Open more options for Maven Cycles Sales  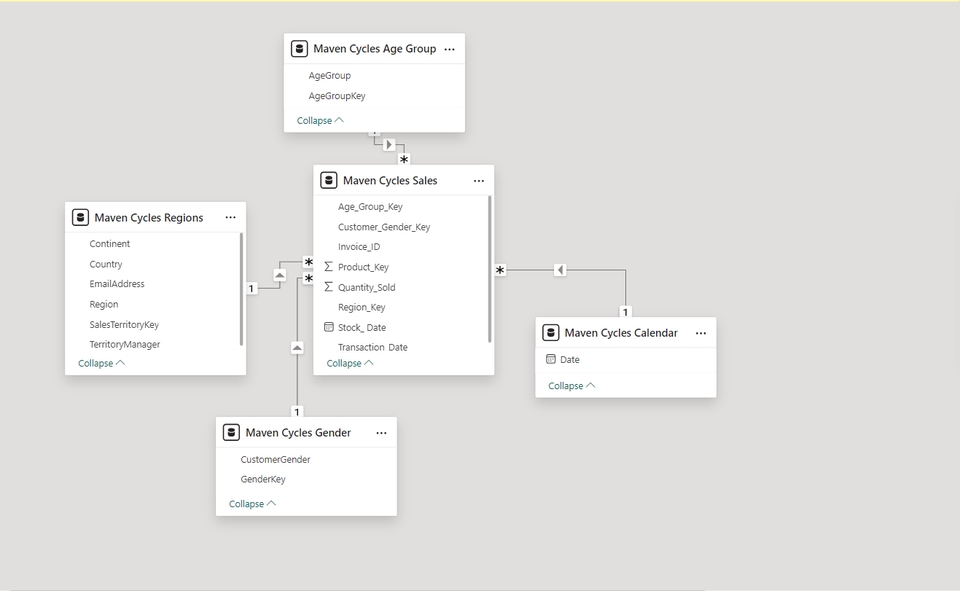tap(479, 181)
